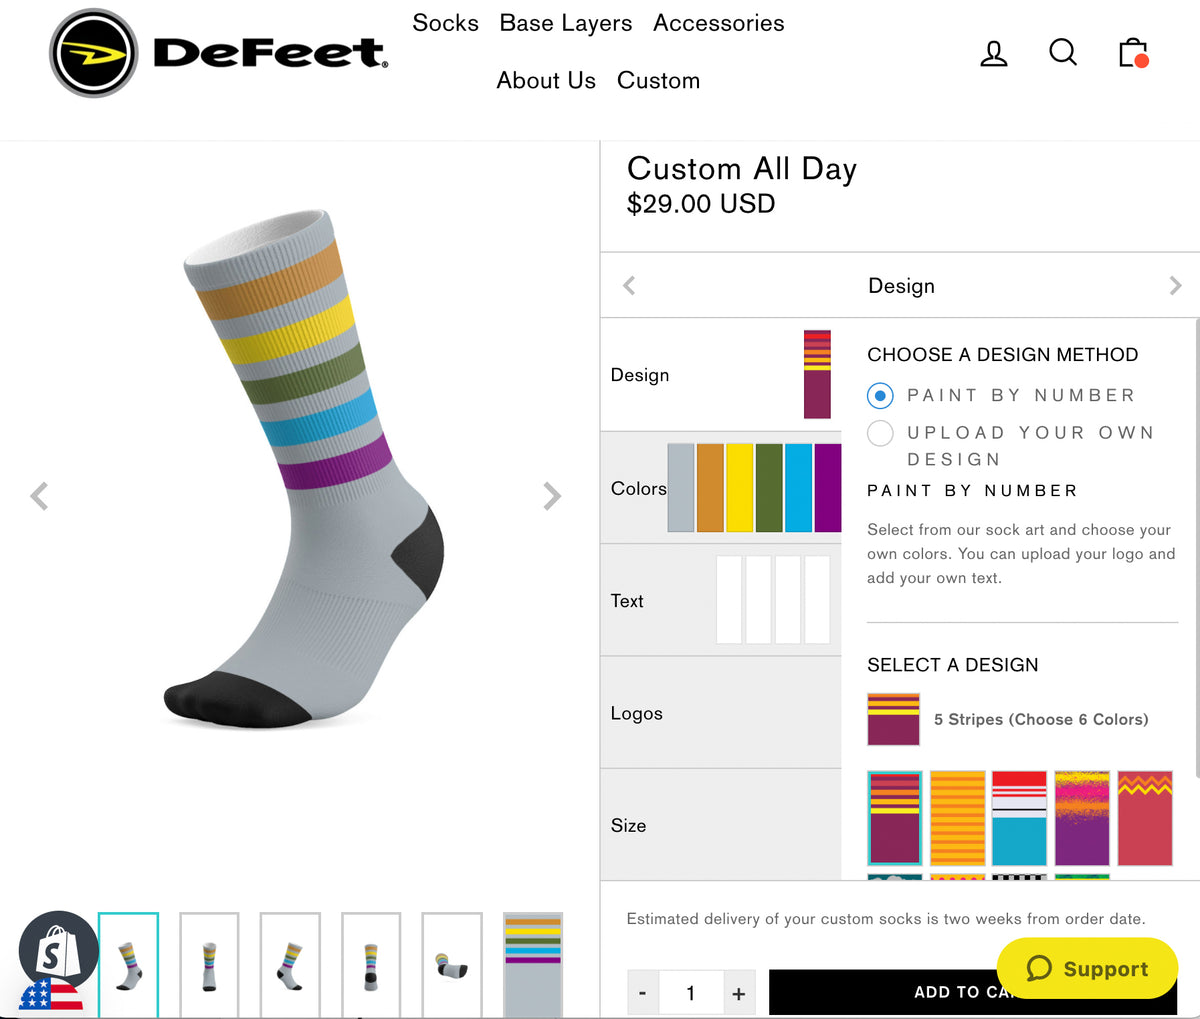Open the Socks menu

point(445,23)
